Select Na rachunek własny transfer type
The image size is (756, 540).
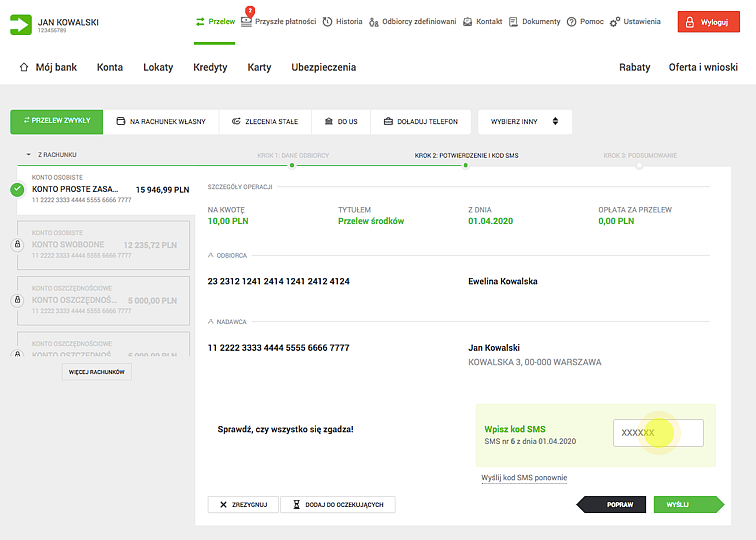tap(161, 122)
